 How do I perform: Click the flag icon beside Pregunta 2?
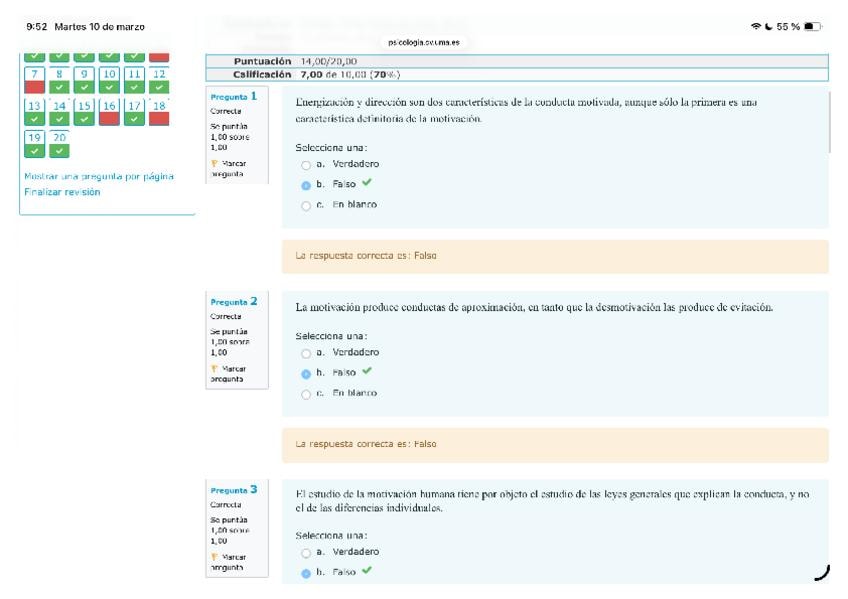214,369
